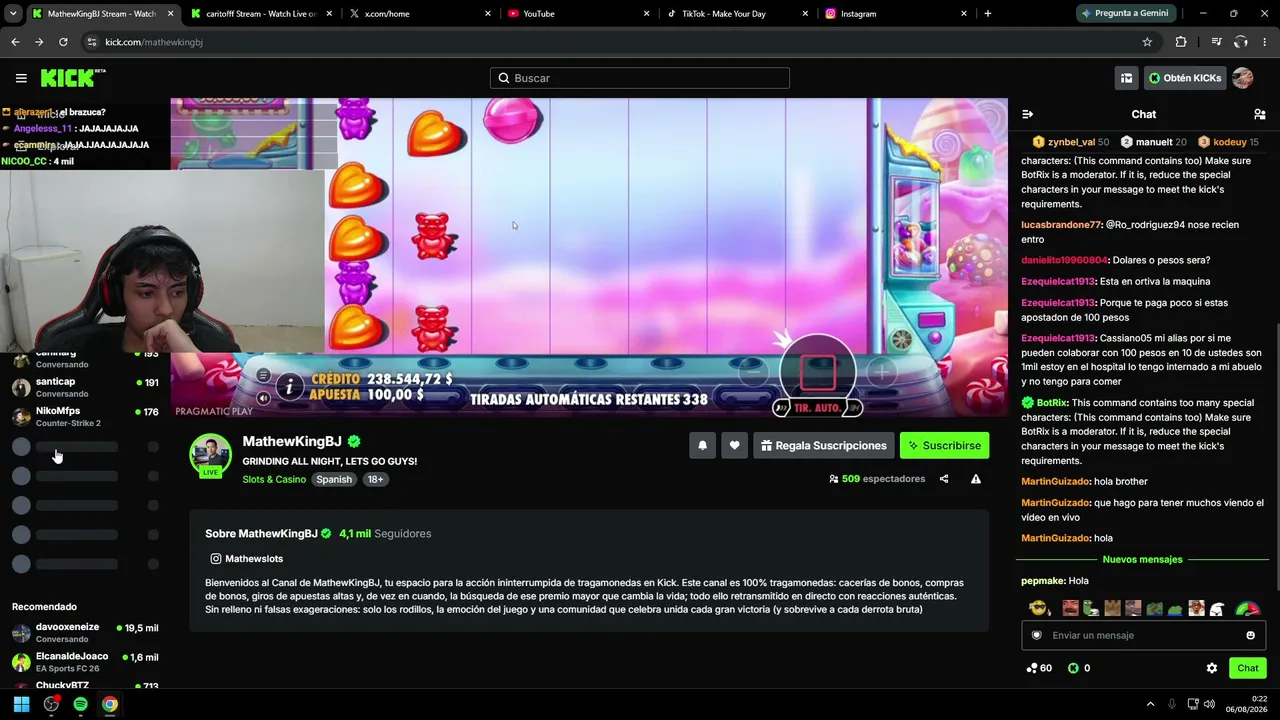1280x720 pixels.
Task: Open the KICKs balance showing 0
Action: click(1079, 668)
